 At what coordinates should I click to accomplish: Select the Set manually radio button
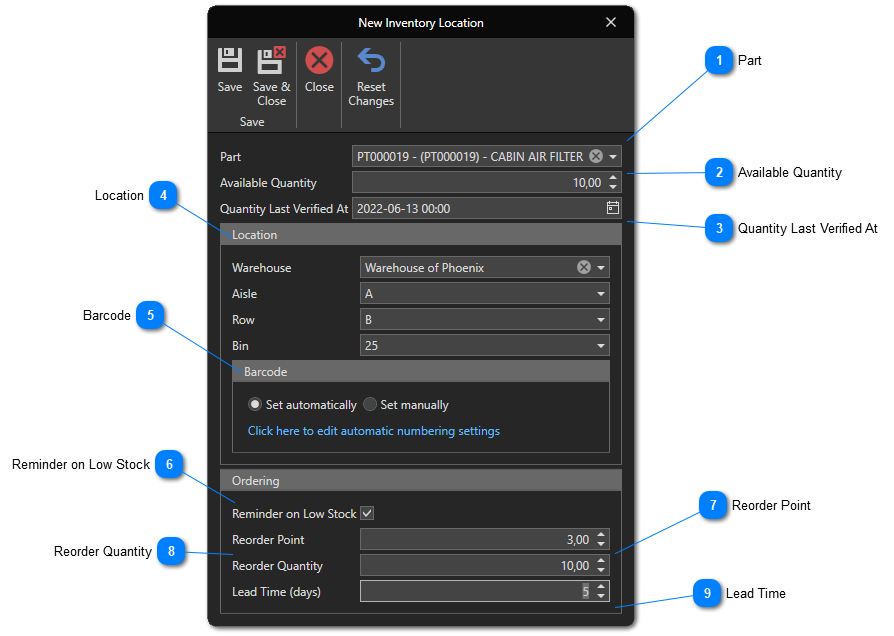tap(370, 405)
